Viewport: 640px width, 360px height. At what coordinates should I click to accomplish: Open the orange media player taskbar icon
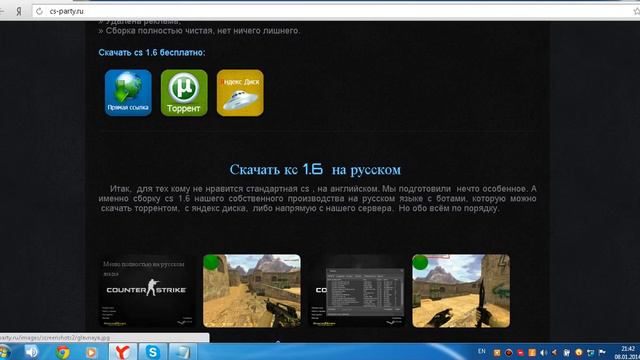tap(91, 352)
